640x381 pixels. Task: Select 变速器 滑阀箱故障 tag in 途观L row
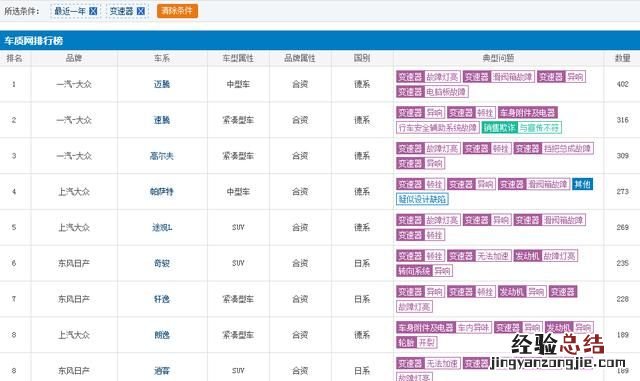(x=550, y=220)
